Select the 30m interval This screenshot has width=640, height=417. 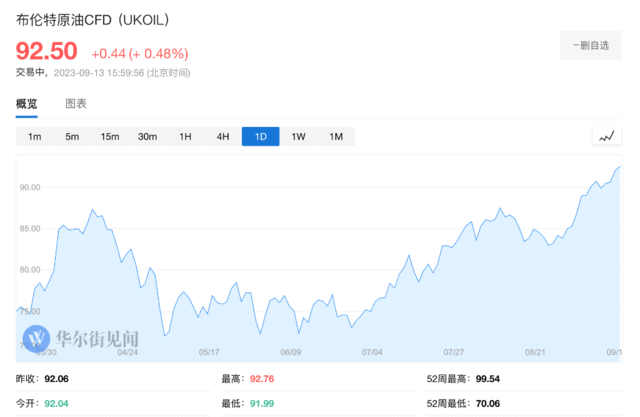(x=147, y=136)
